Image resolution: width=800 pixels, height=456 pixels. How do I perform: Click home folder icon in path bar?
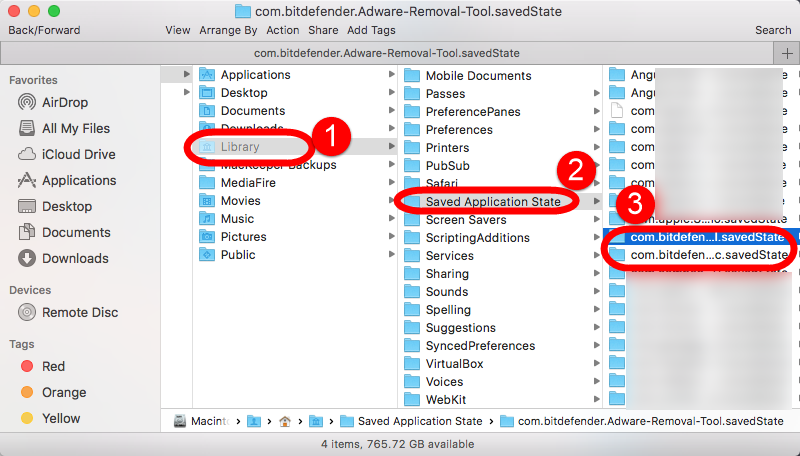[x=285, y=421]
